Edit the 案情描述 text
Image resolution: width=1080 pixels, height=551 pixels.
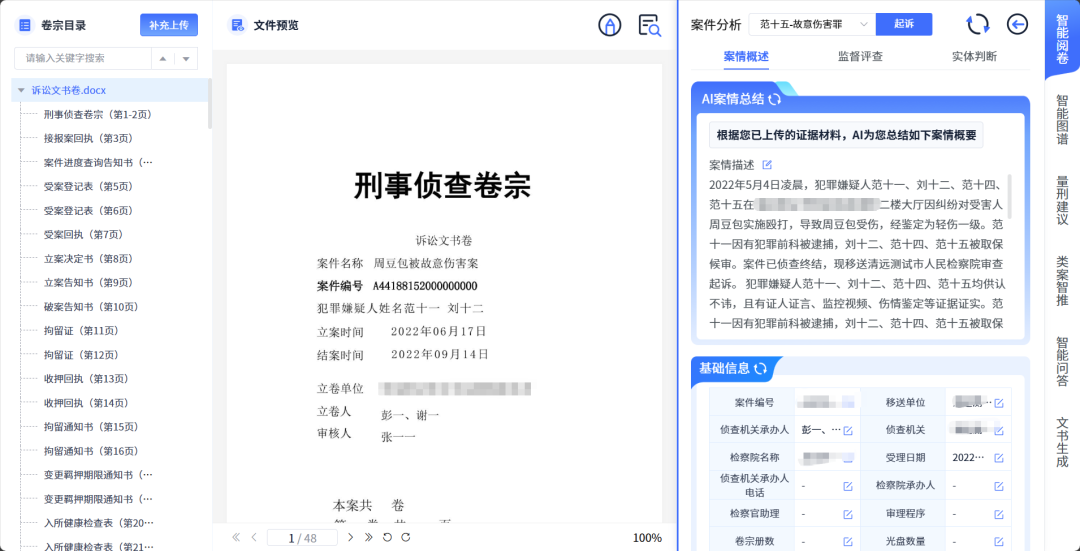[x=767, y=165]
